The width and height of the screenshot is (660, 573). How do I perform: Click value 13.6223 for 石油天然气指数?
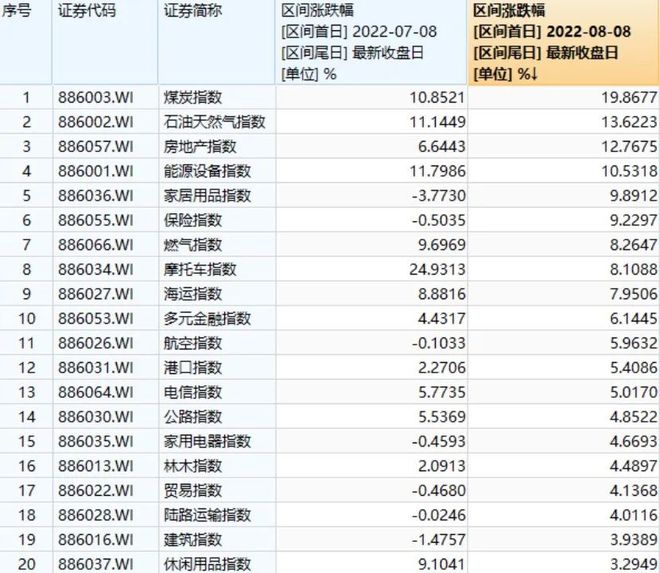pyautogui.click(x=629, y=122)
